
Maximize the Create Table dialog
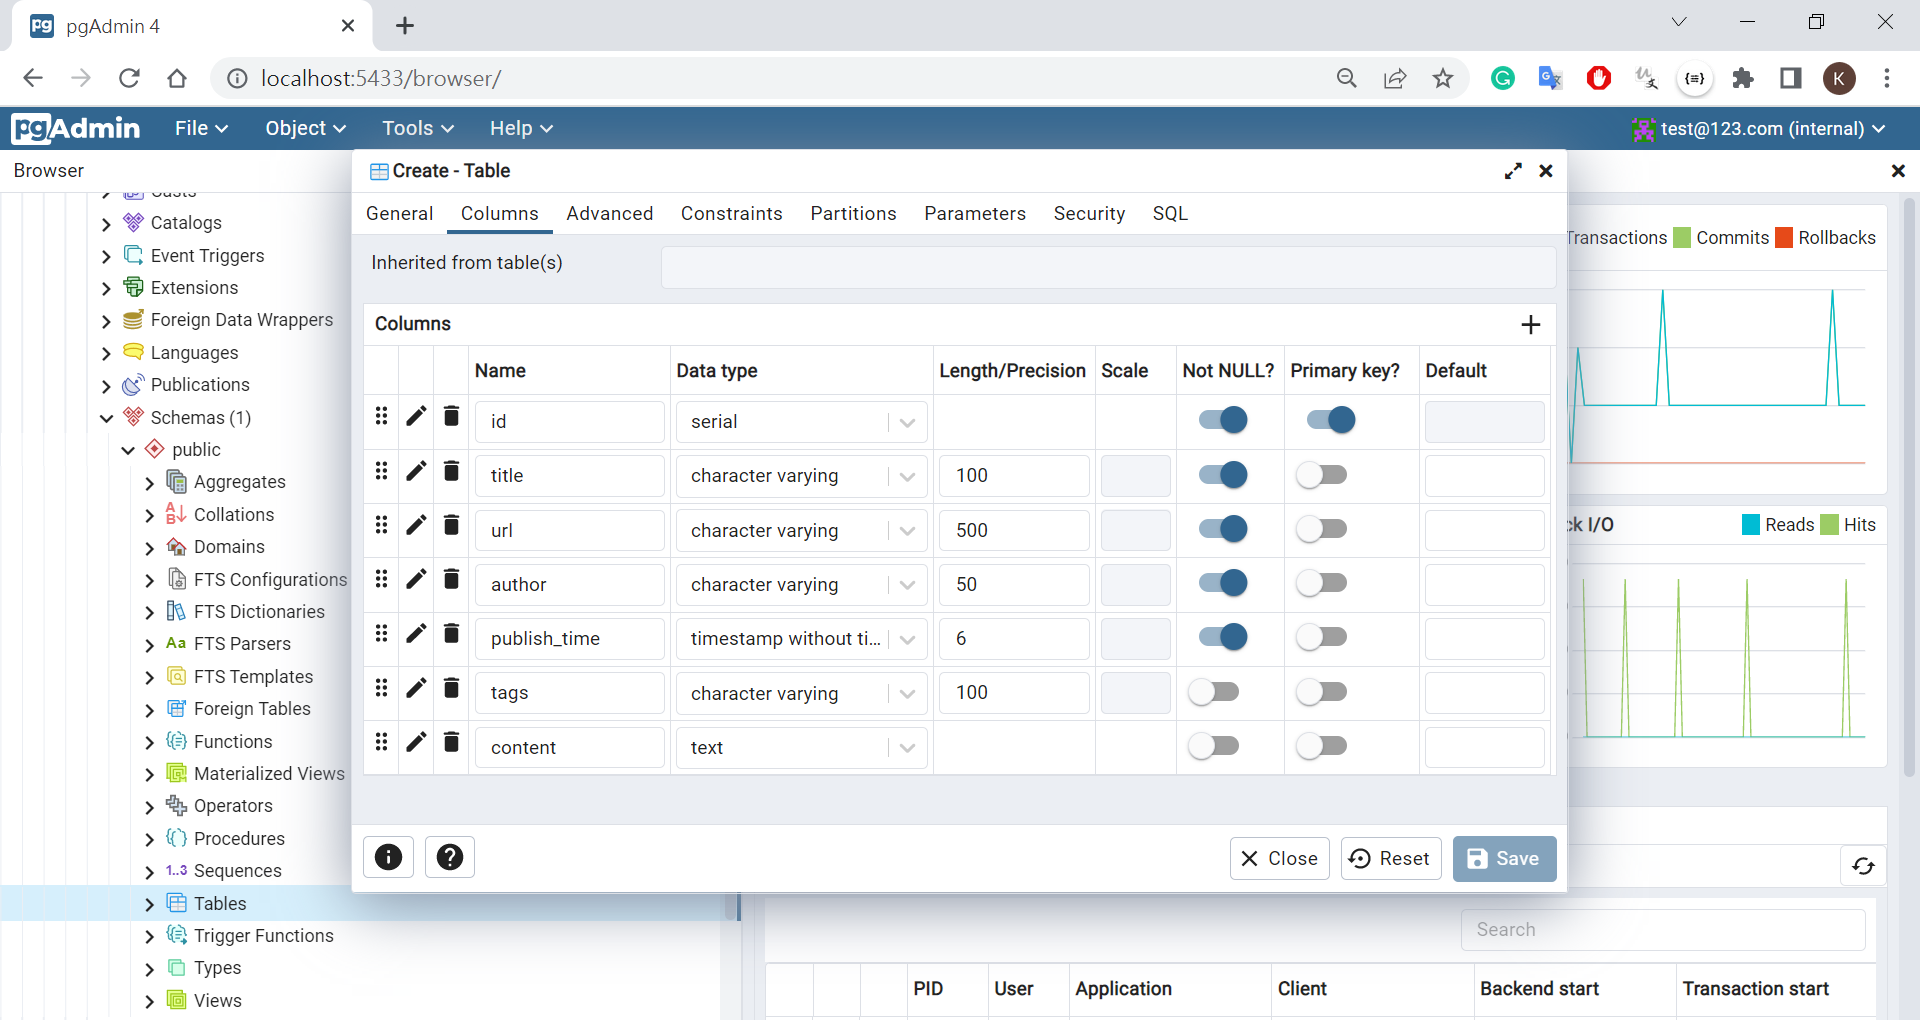point(1513,171)
